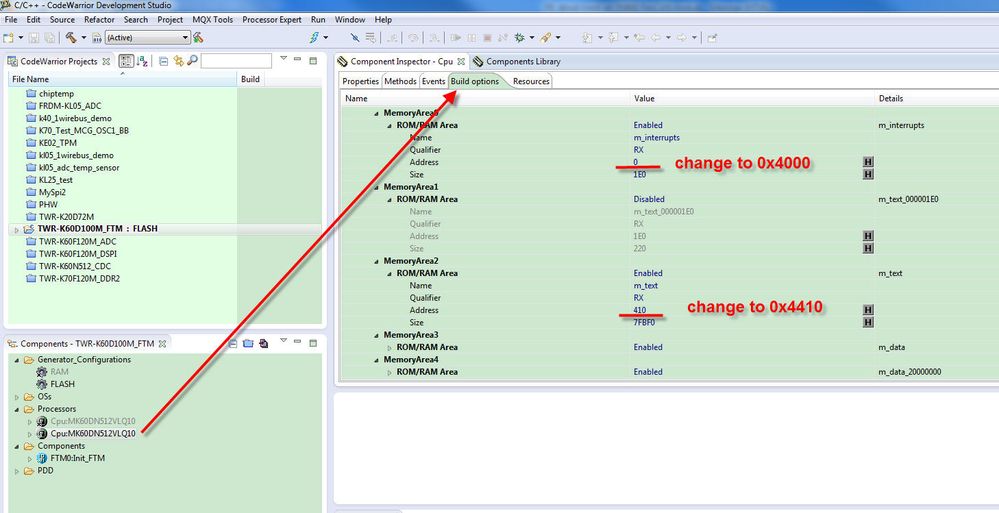
Task: Switch to the Properties tab
Action: [x=361, y=81]
